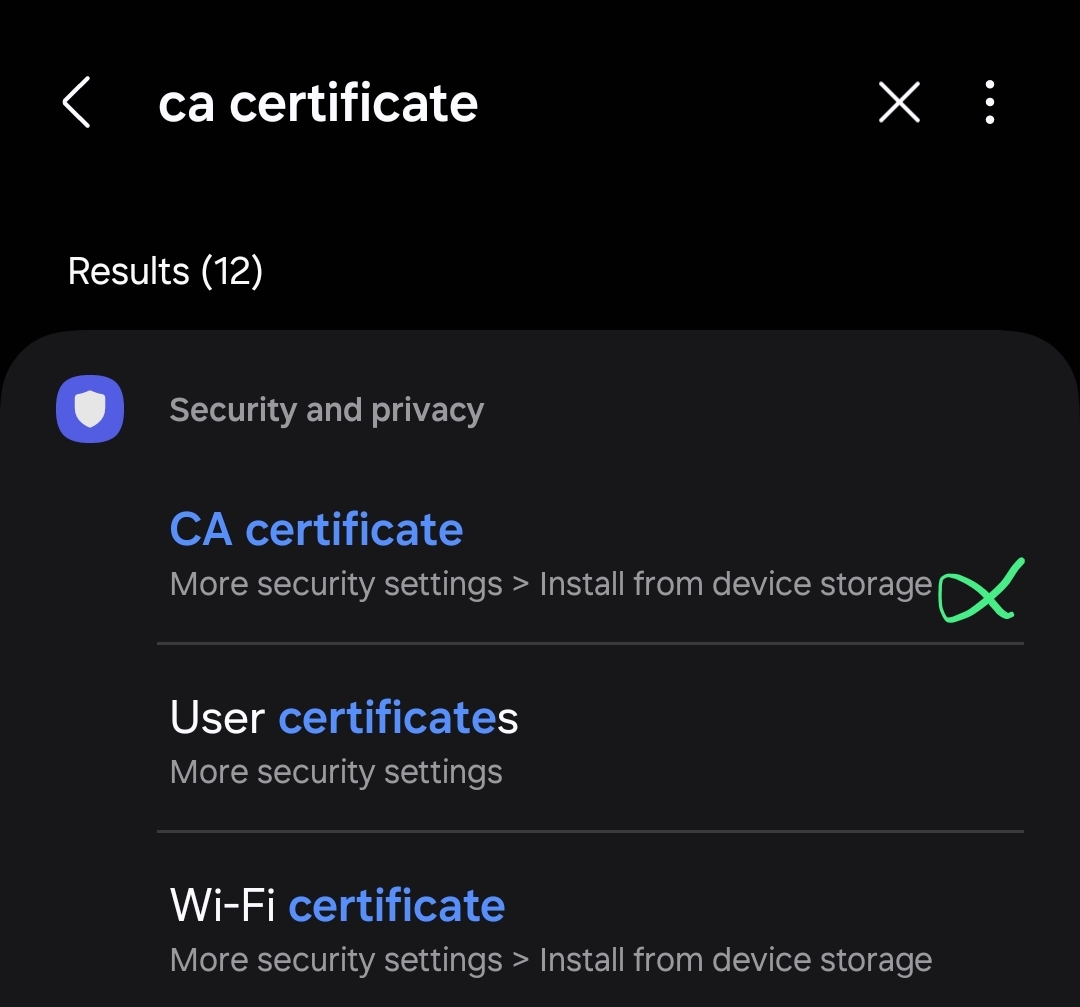Select the Security and privacy category header
This screenshot has height=1007, width=1080.
pos(326,410)
